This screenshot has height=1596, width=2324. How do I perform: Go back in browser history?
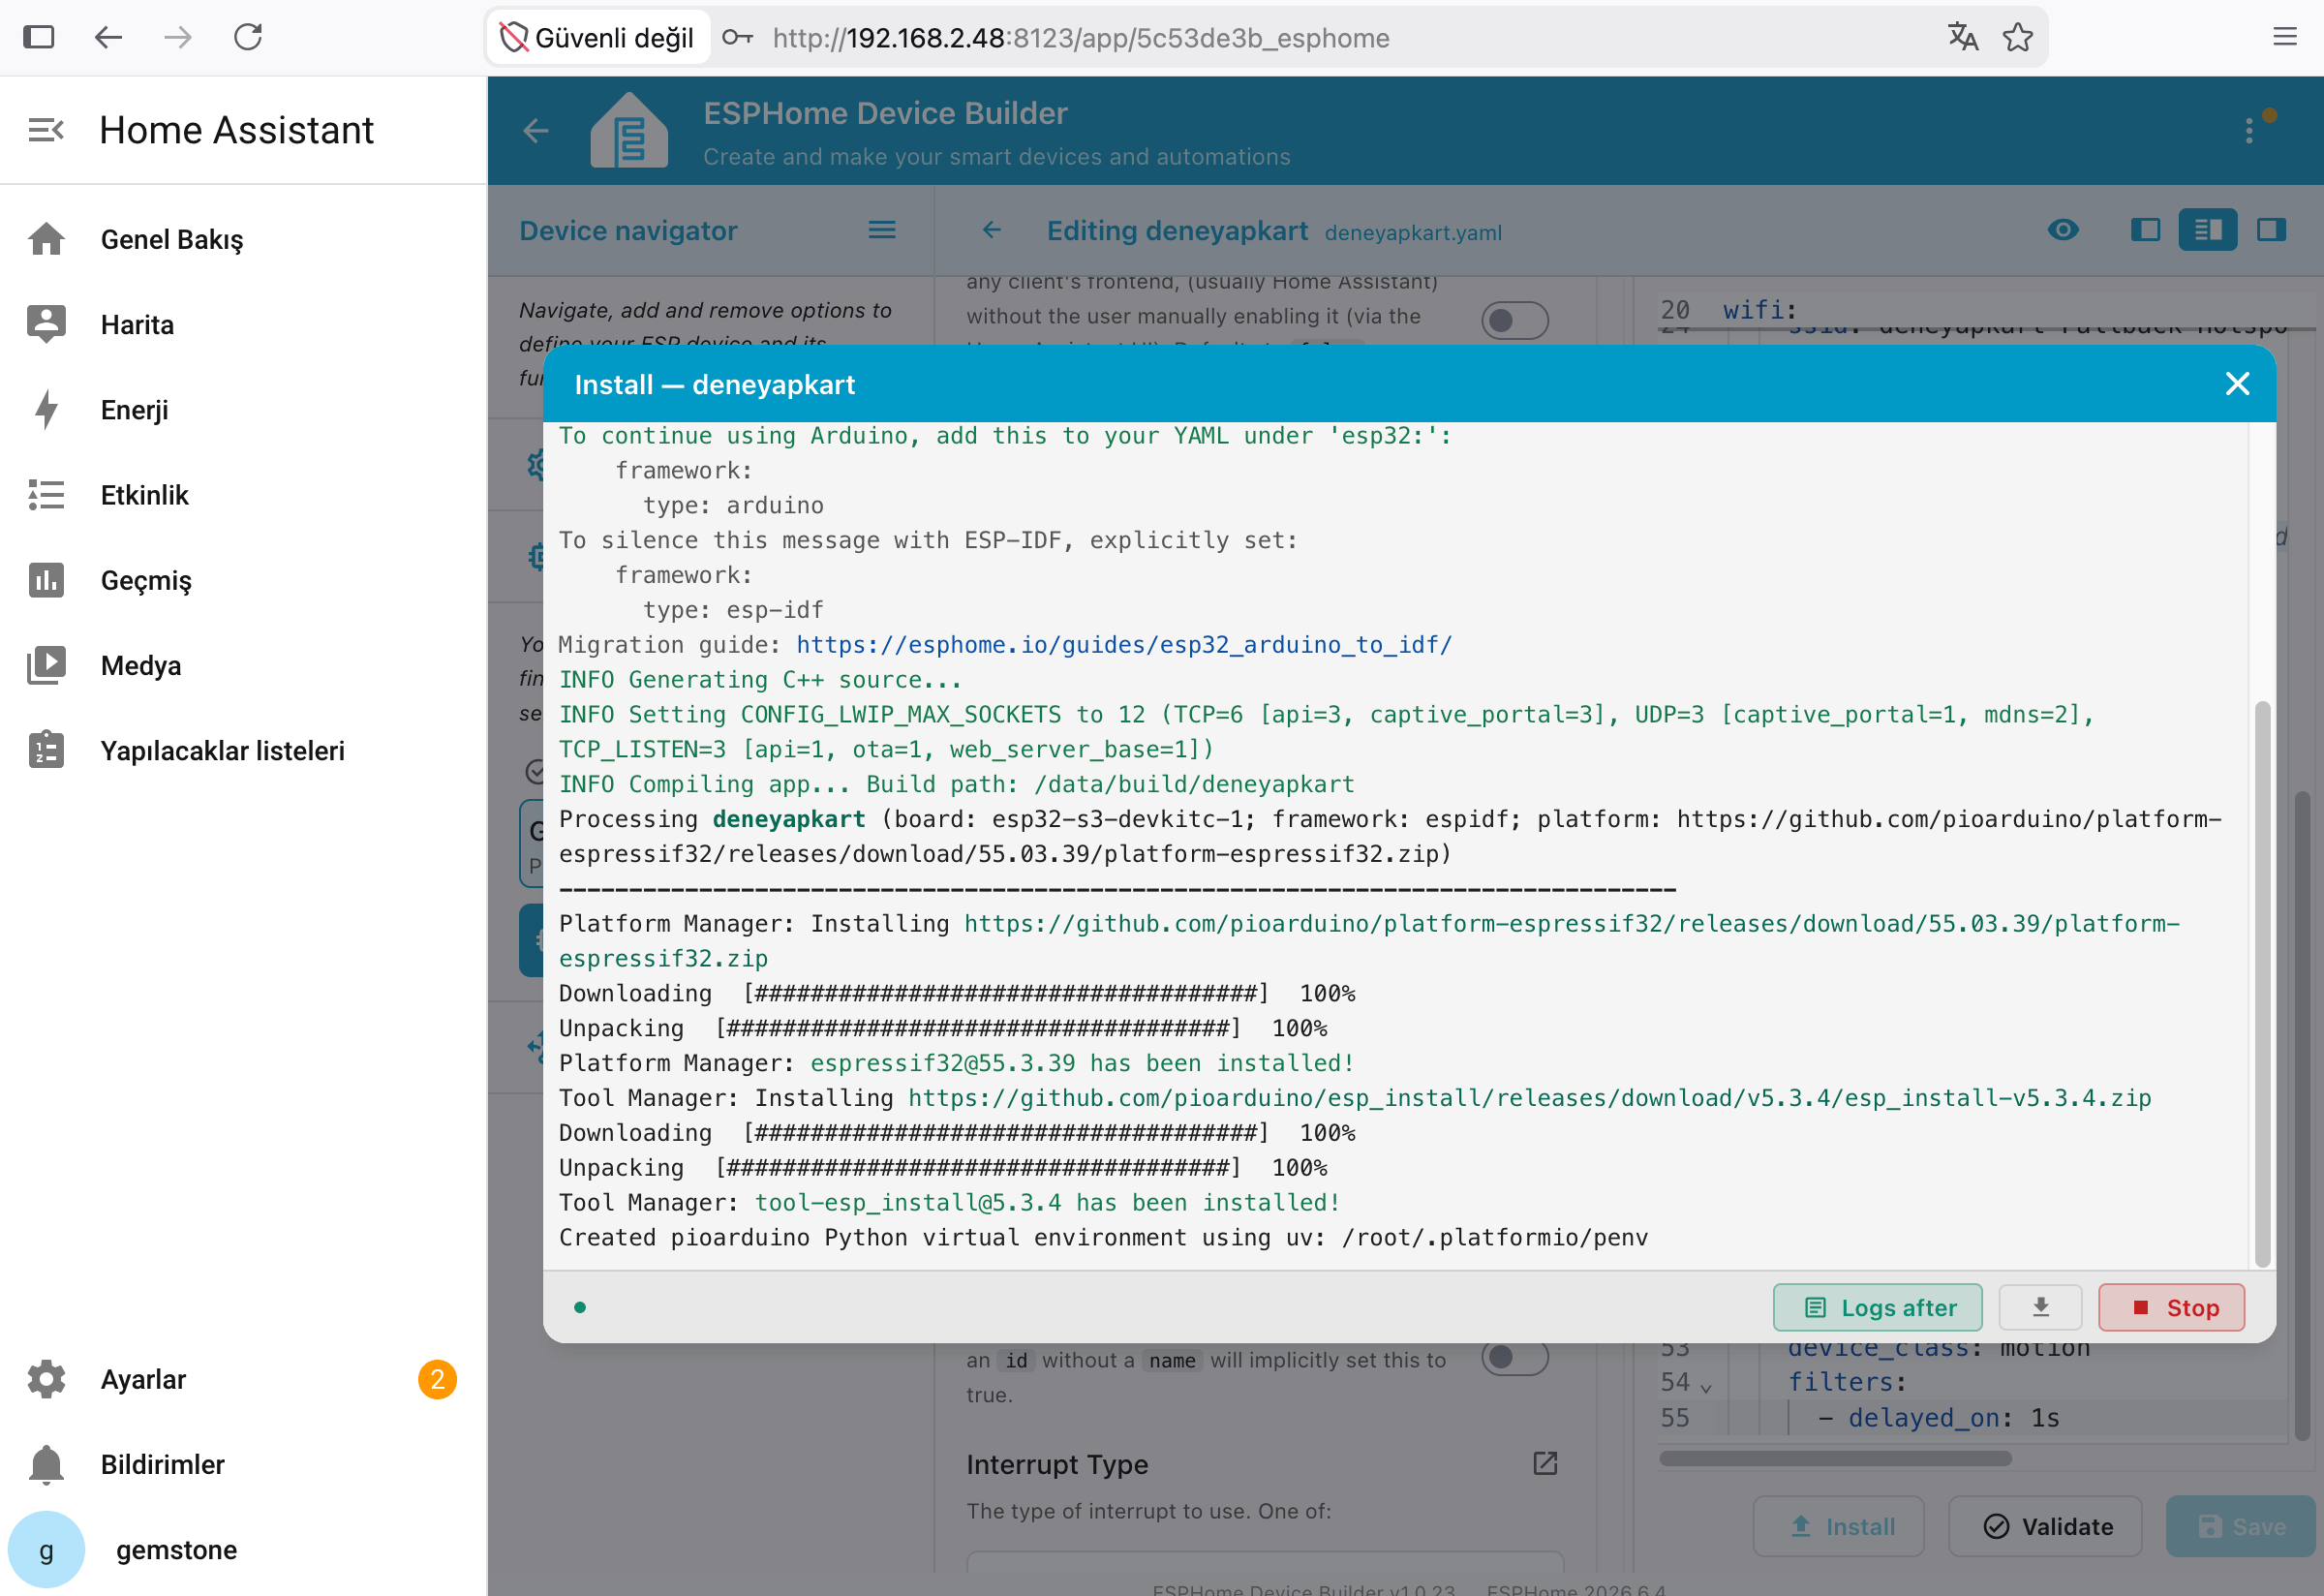108,38
